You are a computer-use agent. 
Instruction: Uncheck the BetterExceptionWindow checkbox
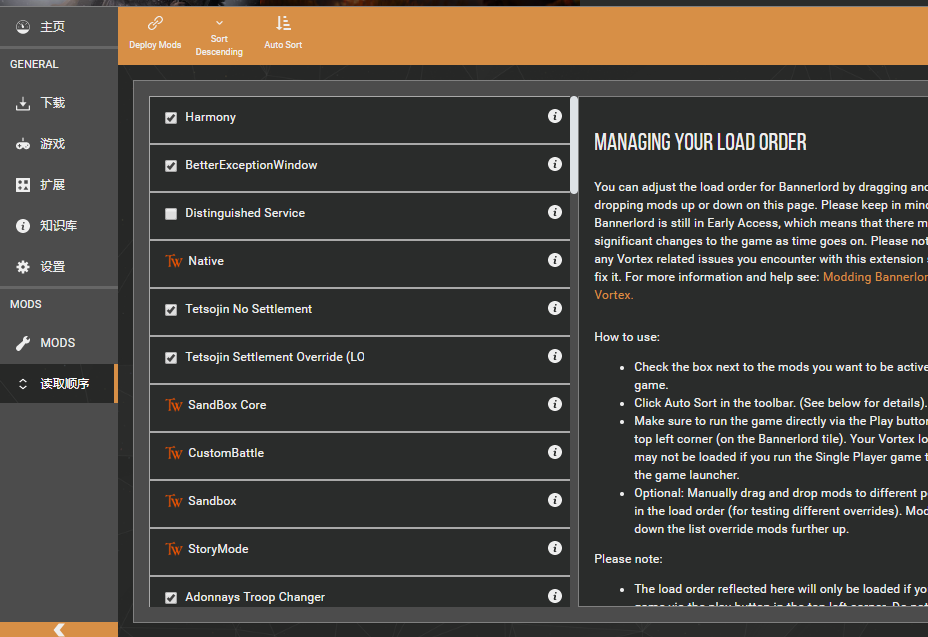click(171, 166)
